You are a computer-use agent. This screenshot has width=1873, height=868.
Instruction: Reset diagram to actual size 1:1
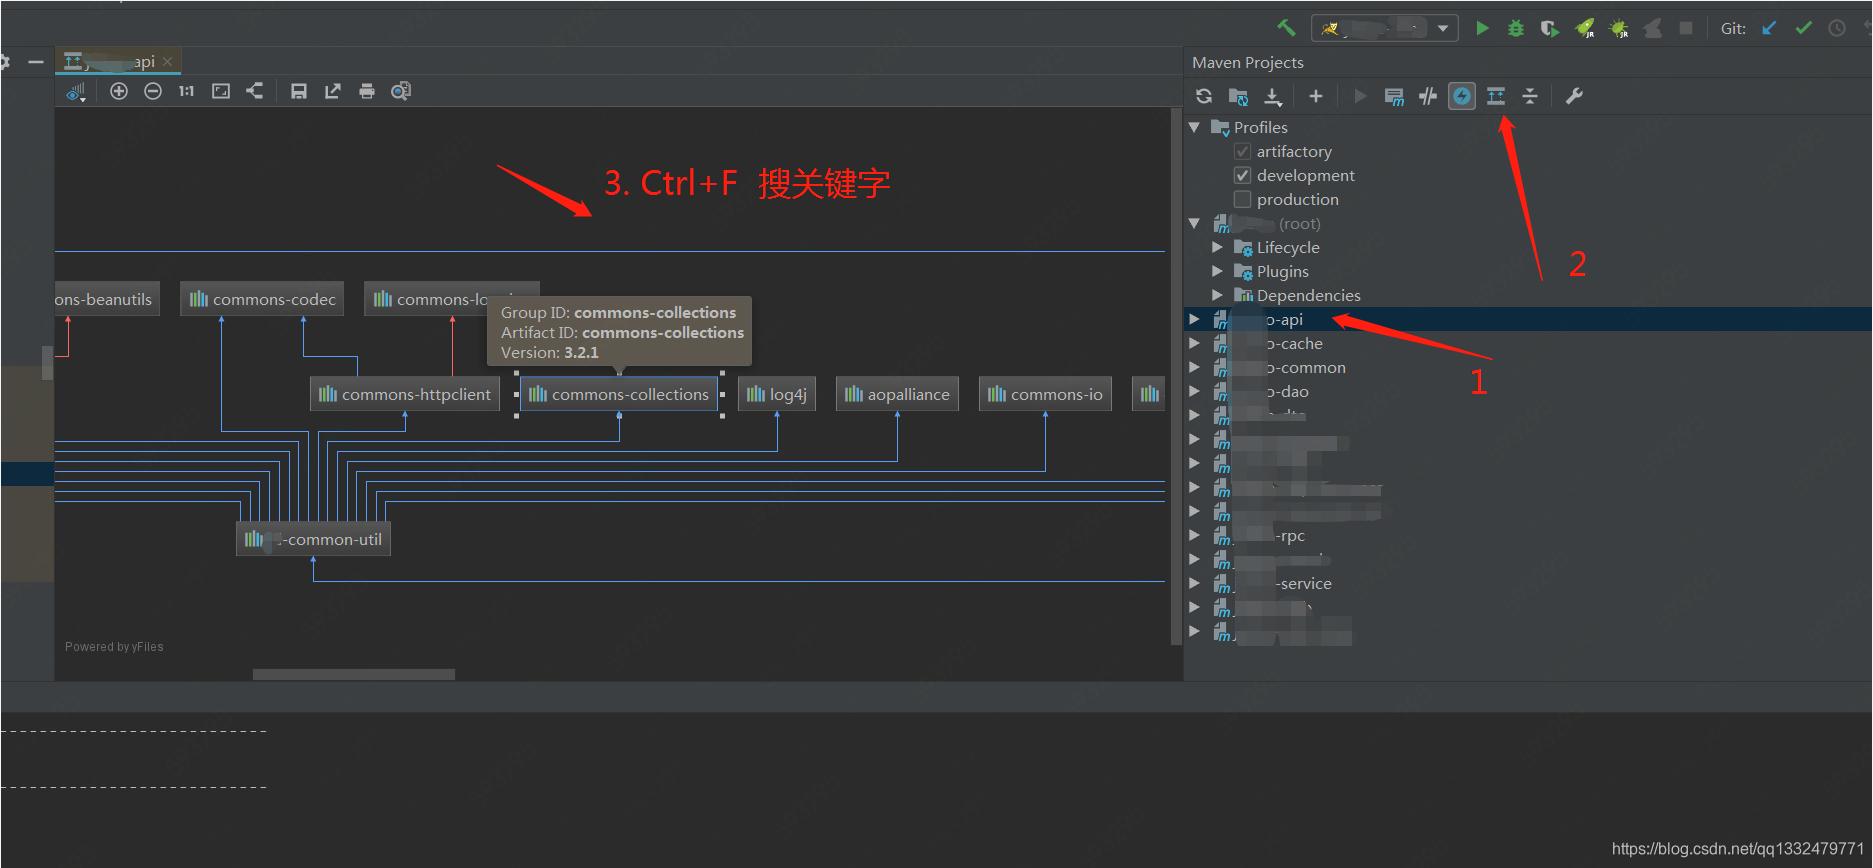point(186,91)
